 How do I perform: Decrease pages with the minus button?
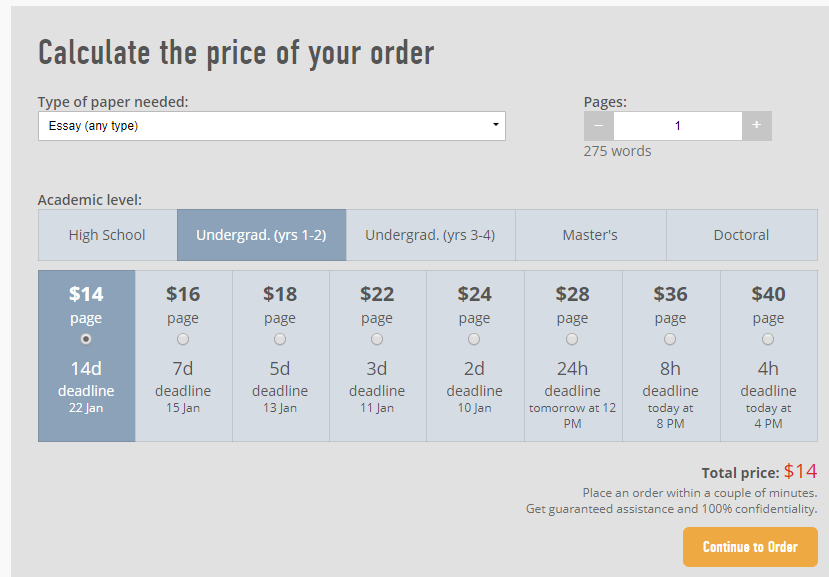click(598, 126)
